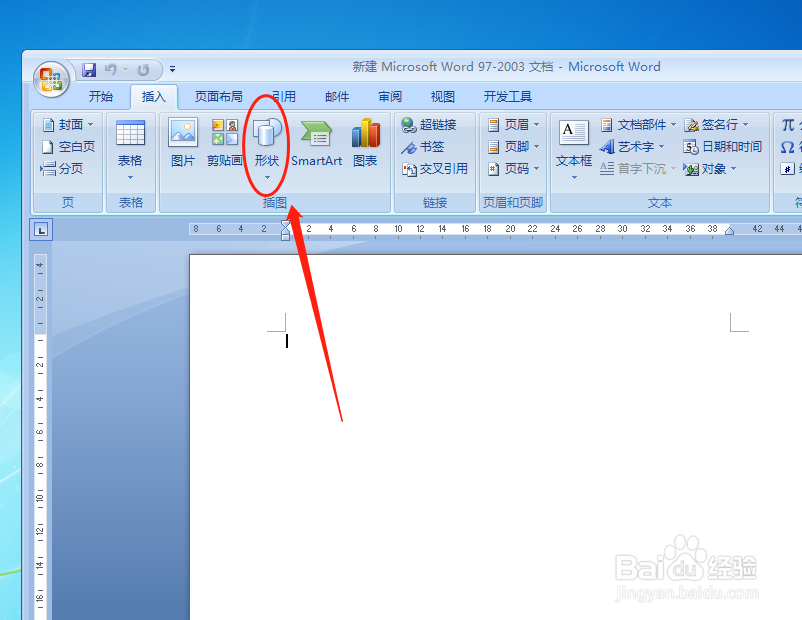Insert a 交叉引用 cross-reference

(x=435, y=168)
